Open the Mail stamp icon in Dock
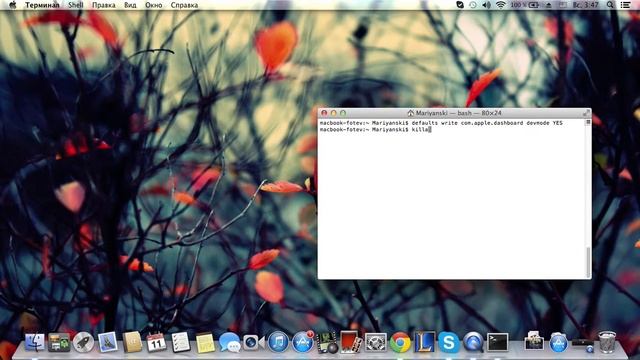Viewport: 640px width, 360px height. pyautogui.click(x=108, y=342)
